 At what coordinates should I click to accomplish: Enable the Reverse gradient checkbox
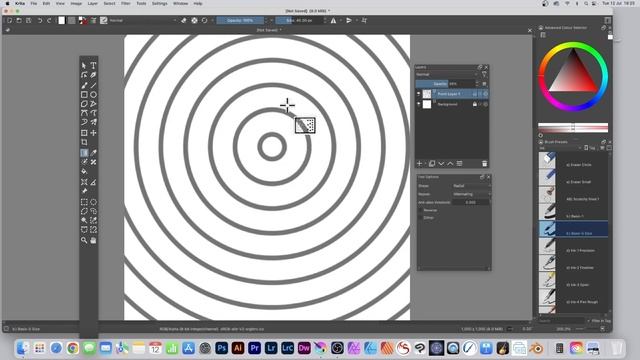420,210
